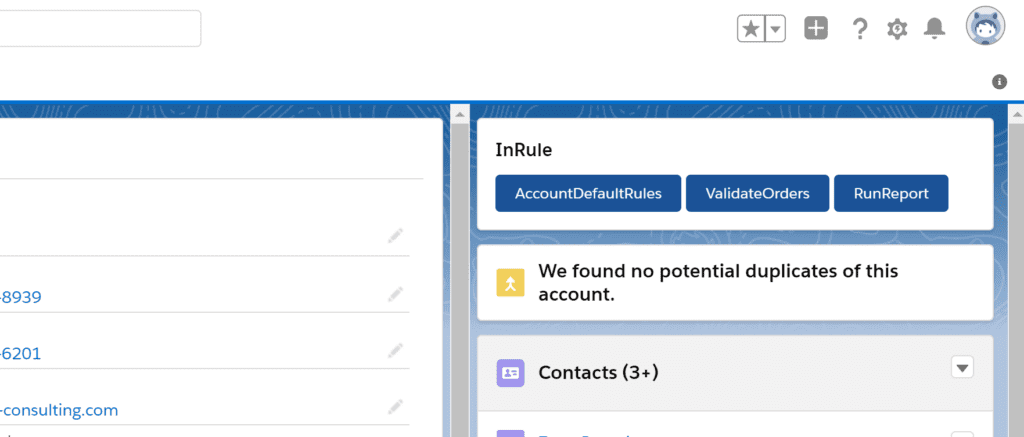The image size is (1024, 437).
Task: Edit the field ending in 8939 with the pencil
Action: [x=396, y=294]
